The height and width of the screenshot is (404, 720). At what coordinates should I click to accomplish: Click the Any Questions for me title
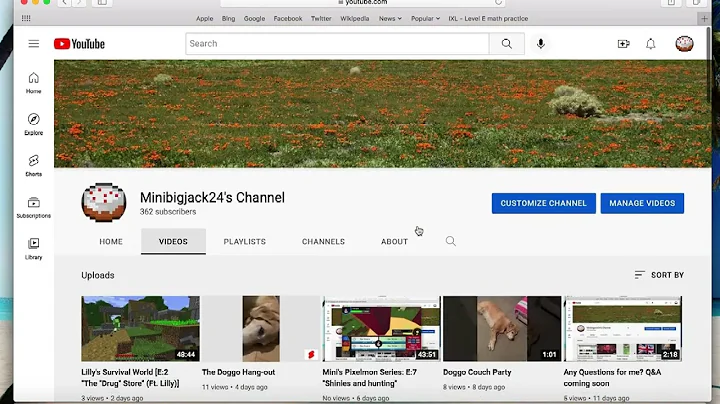(612, 378)
